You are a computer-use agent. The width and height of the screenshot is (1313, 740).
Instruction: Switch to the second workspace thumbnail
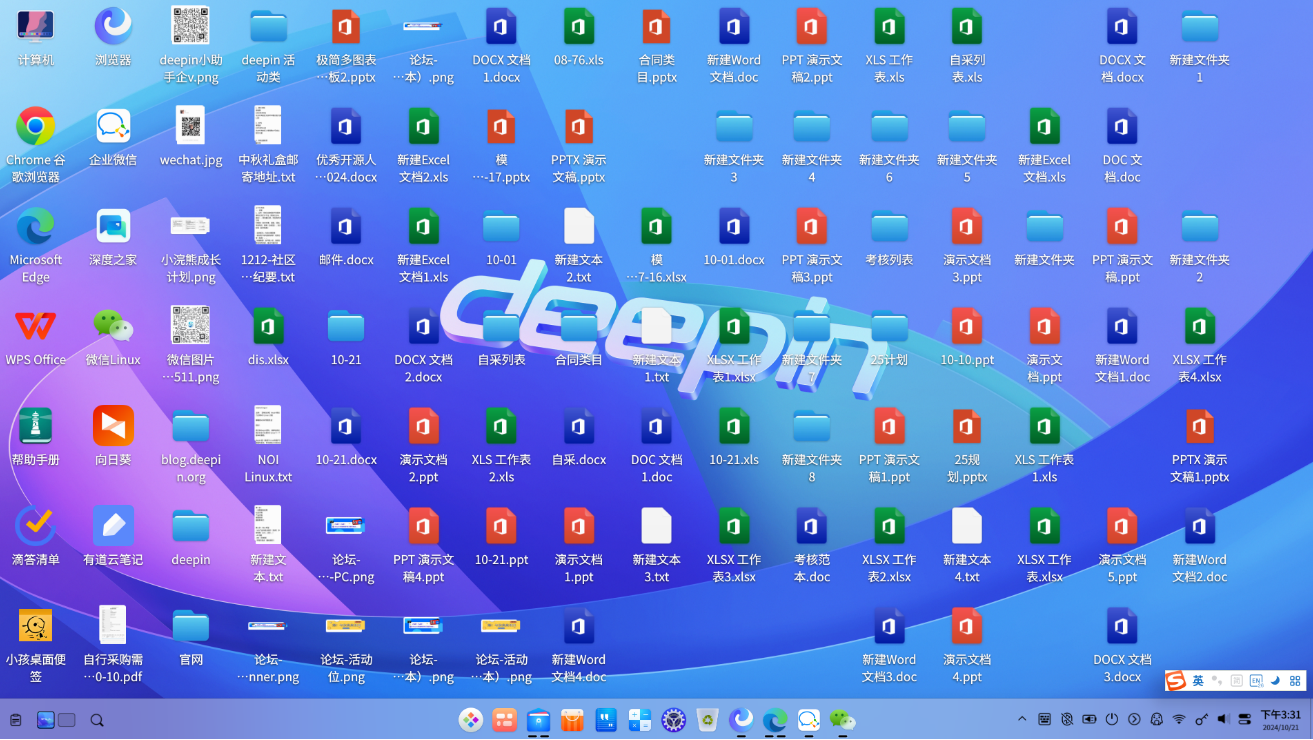67,720
